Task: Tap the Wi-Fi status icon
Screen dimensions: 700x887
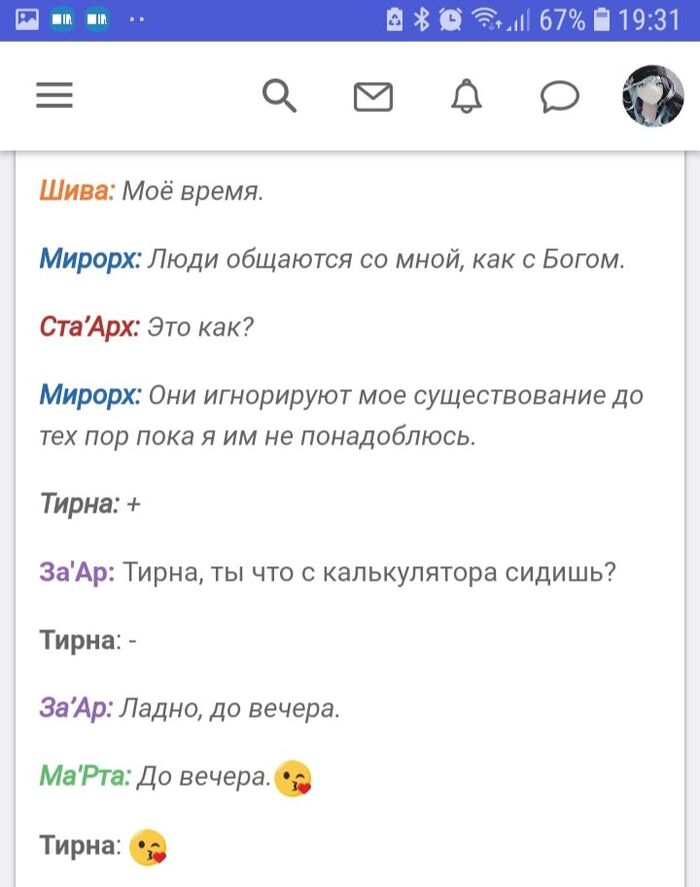Action: click(x=487, y=20)
